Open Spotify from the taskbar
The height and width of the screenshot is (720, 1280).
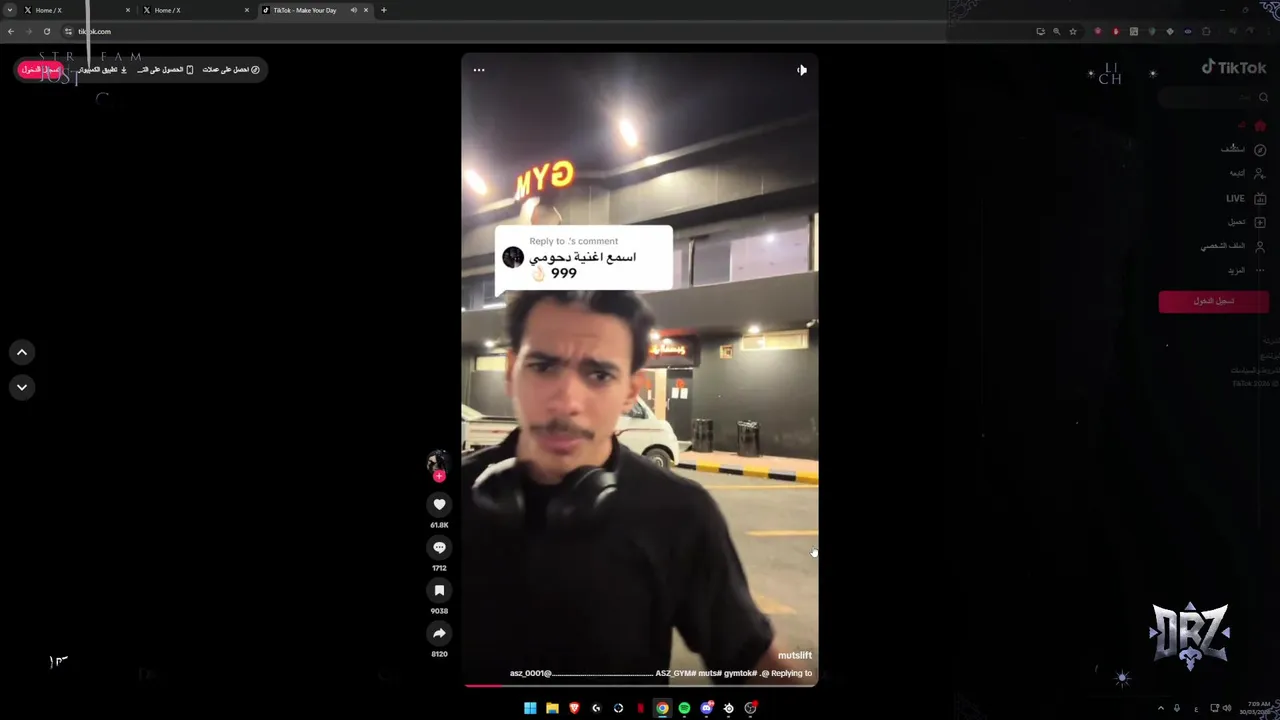684,708
